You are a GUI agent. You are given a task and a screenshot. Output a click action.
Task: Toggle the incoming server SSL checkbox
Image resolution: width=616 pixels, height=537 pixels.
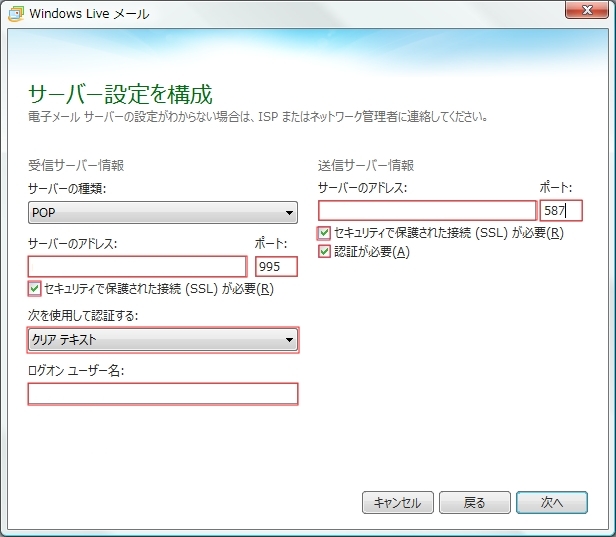35,289
